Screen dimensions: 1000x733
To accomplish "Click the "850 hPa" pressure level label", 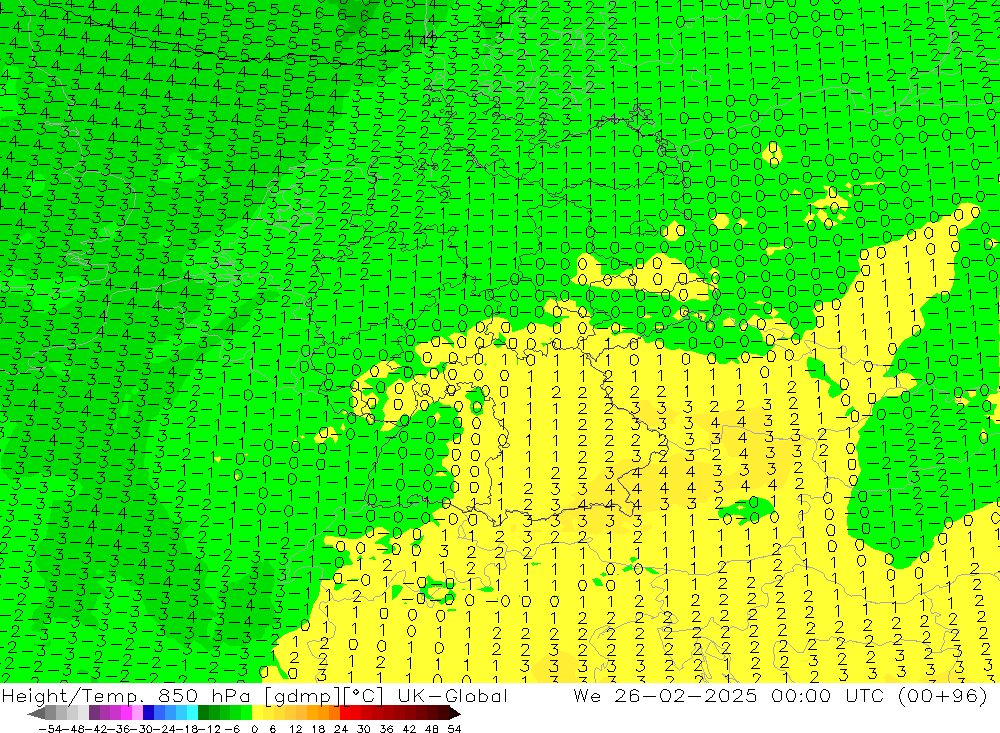I will pyautogui.click(x=203, y=696).
